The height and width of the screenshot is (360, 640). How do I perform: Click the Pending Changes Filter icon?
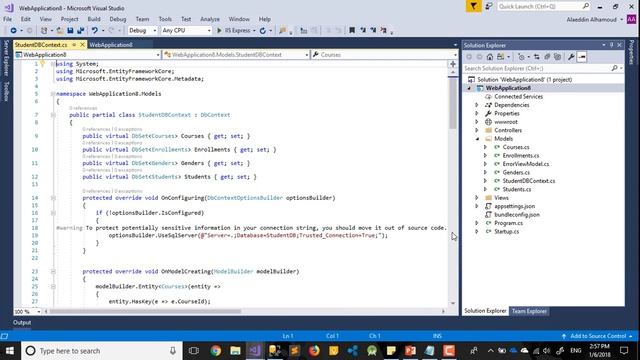pos(521,57)
